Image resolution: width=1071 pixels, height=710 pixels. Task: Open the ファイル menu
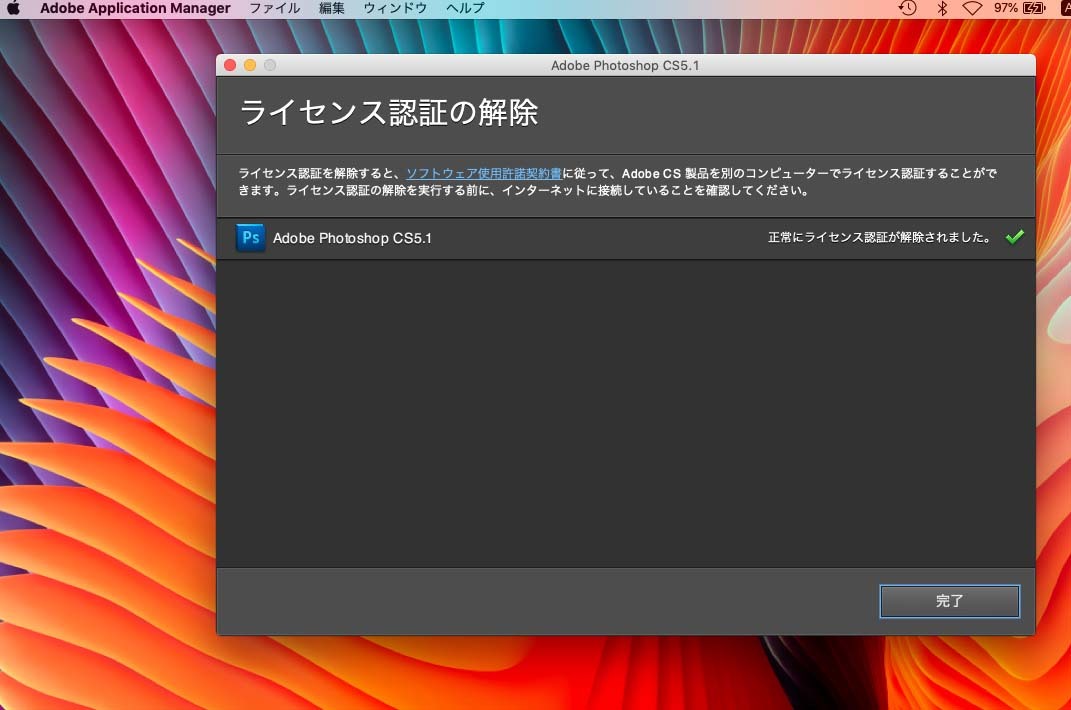[x=275, y=8]
